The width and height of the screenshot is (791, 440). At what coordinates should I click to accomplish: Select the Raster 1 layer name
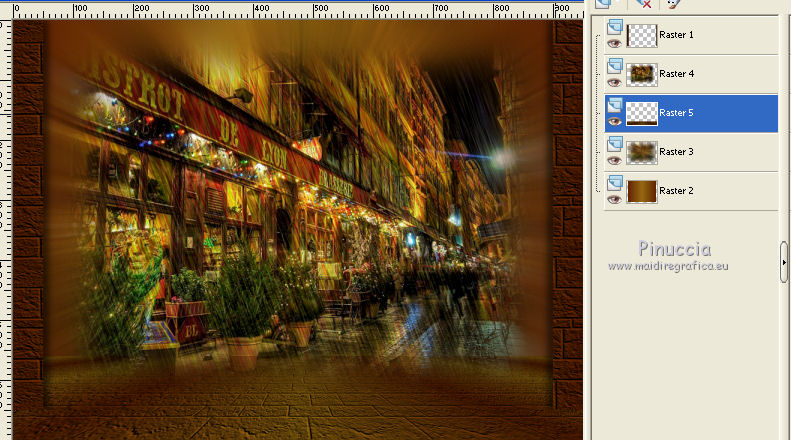(x=677, y=35)
